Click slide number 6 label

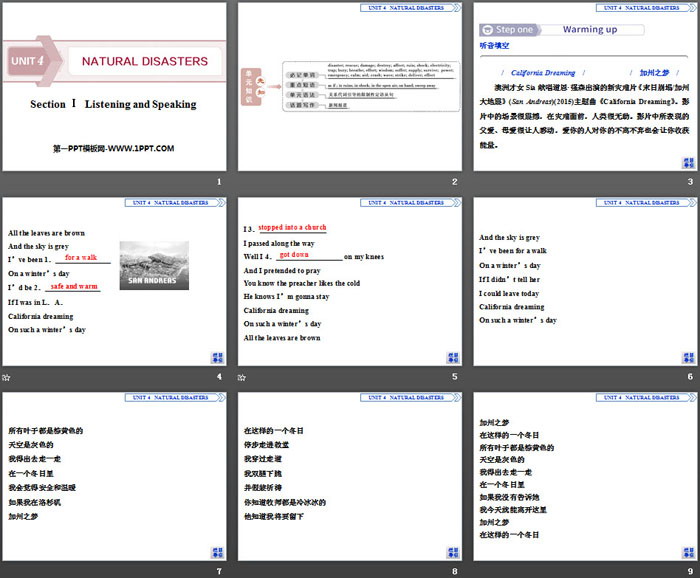pyautogui.click(x=690, y=376)
